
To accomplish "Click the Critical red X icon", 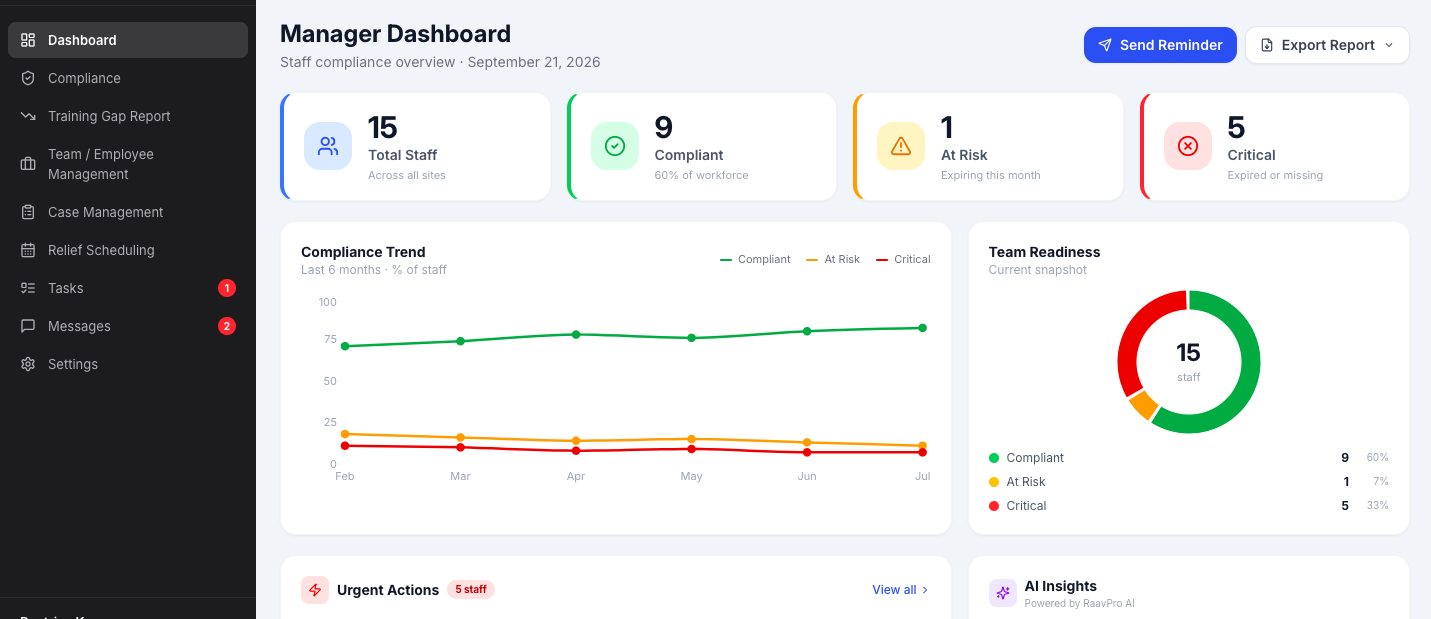I will [x=1188, y=146].
